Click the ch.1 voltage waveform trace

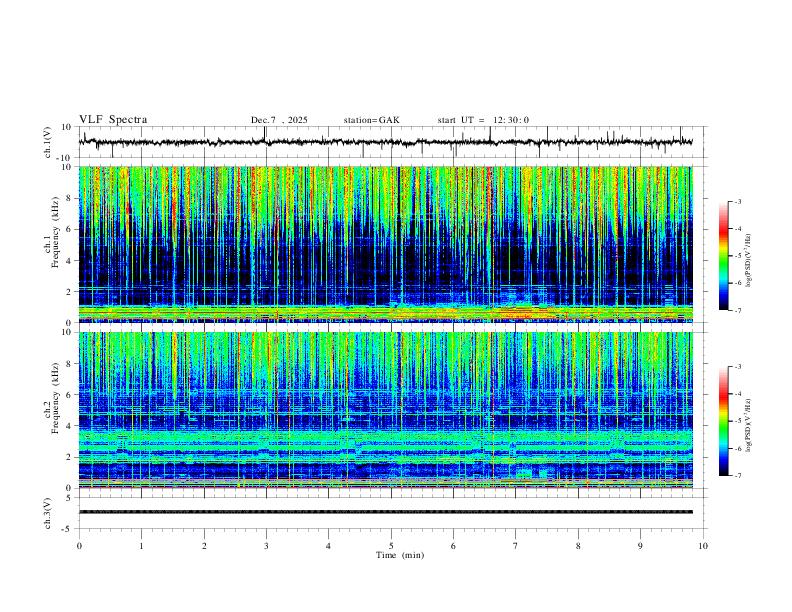point(386,142)
